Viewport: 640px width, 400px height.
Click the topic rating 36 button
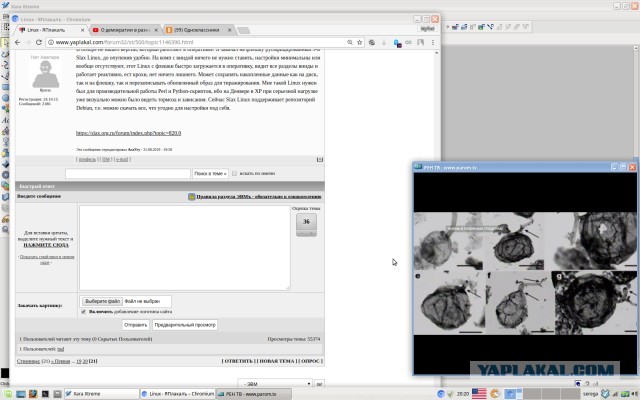point(306,222)
